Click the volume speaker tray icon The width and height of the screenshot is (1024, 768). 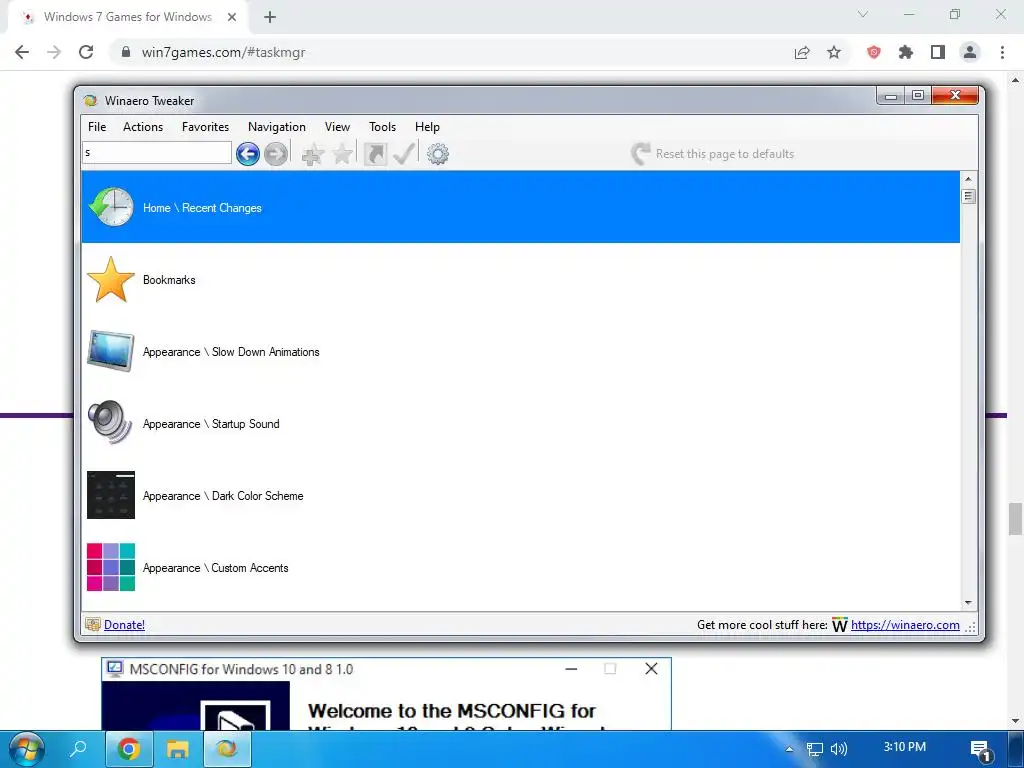coord(839,749)
